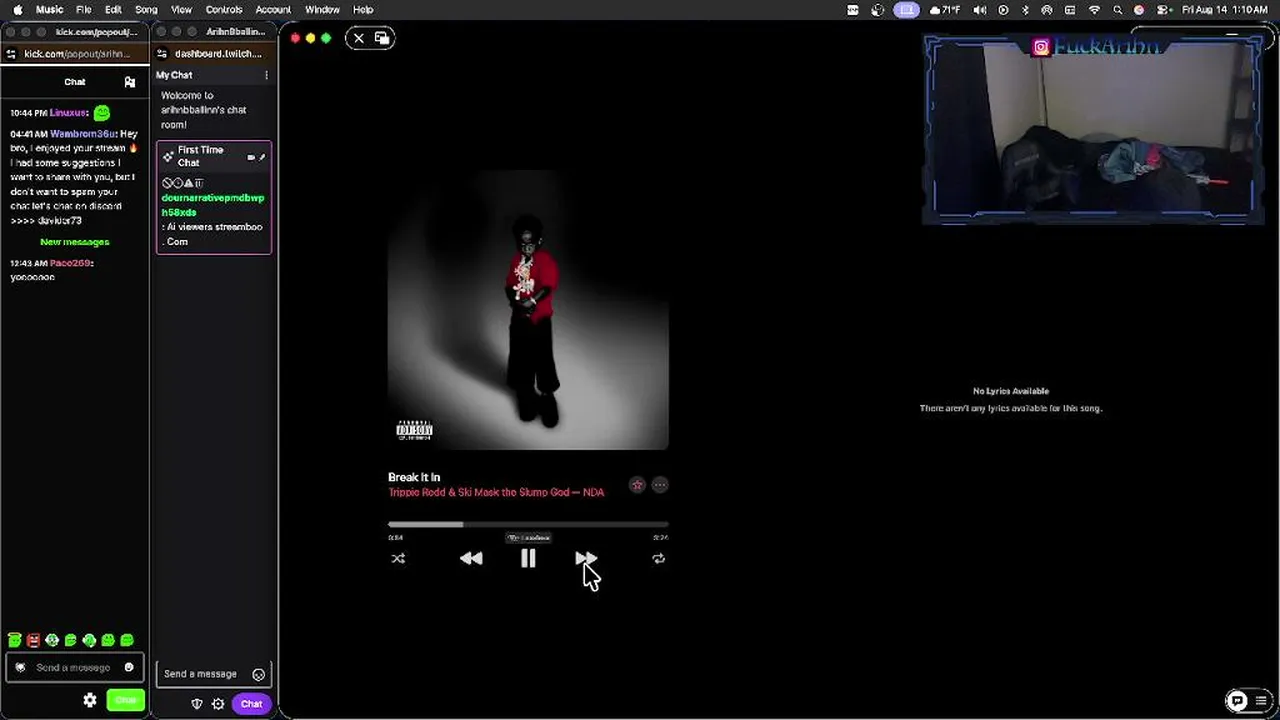Select the first green emote in Kick emote row
Image resolution: width=1280 pixels, height=720 pixels.
coord(14,640)
